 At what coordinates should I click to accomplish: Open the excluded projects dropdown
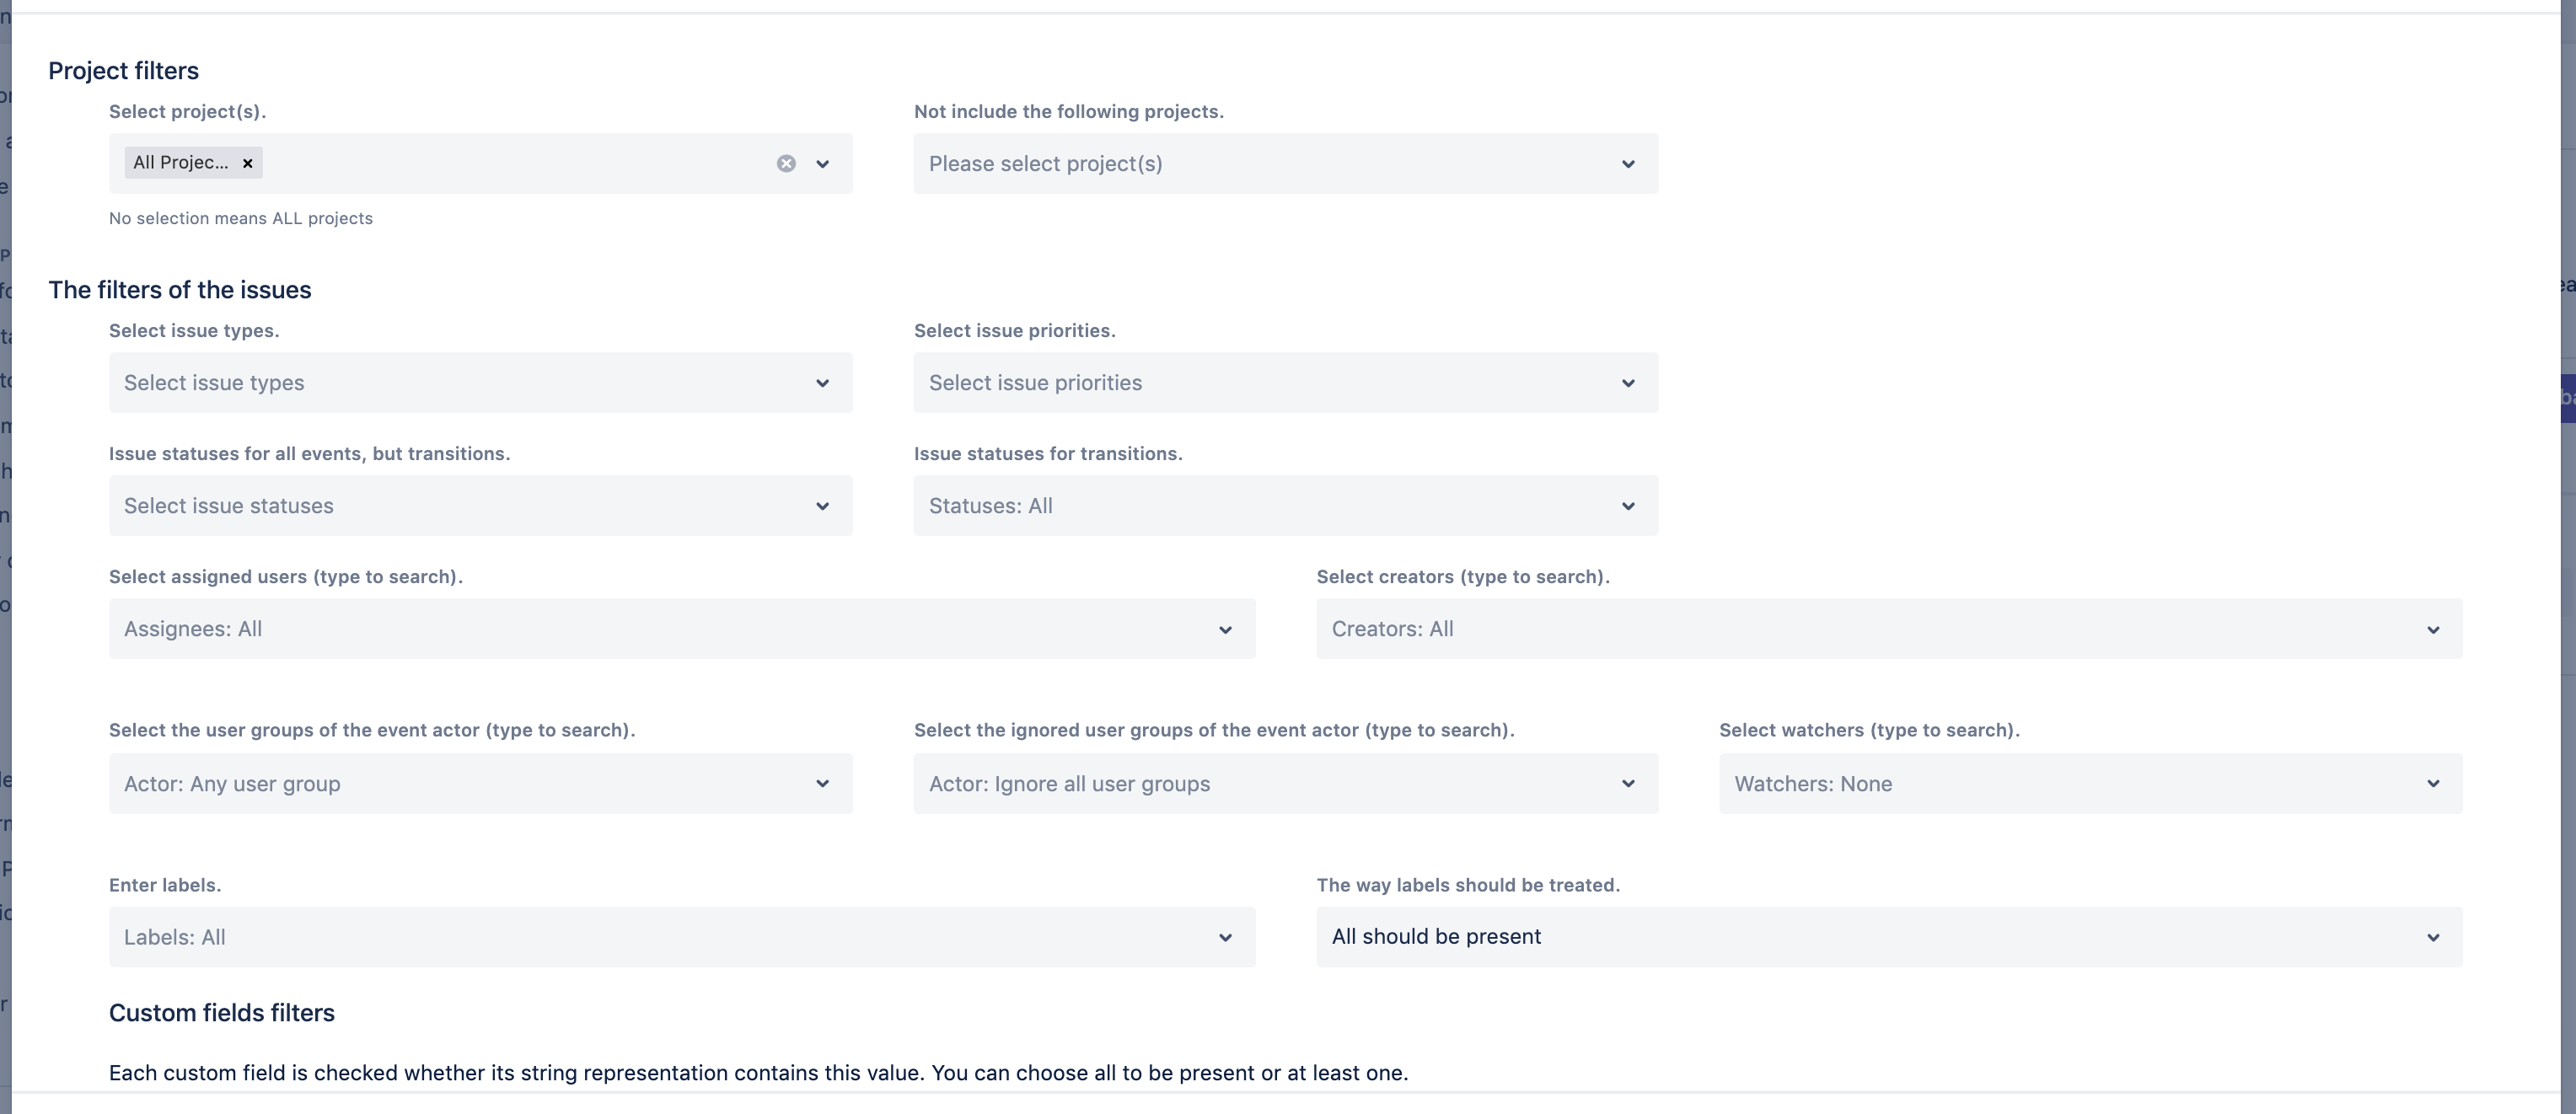[x=1285, y=163]
